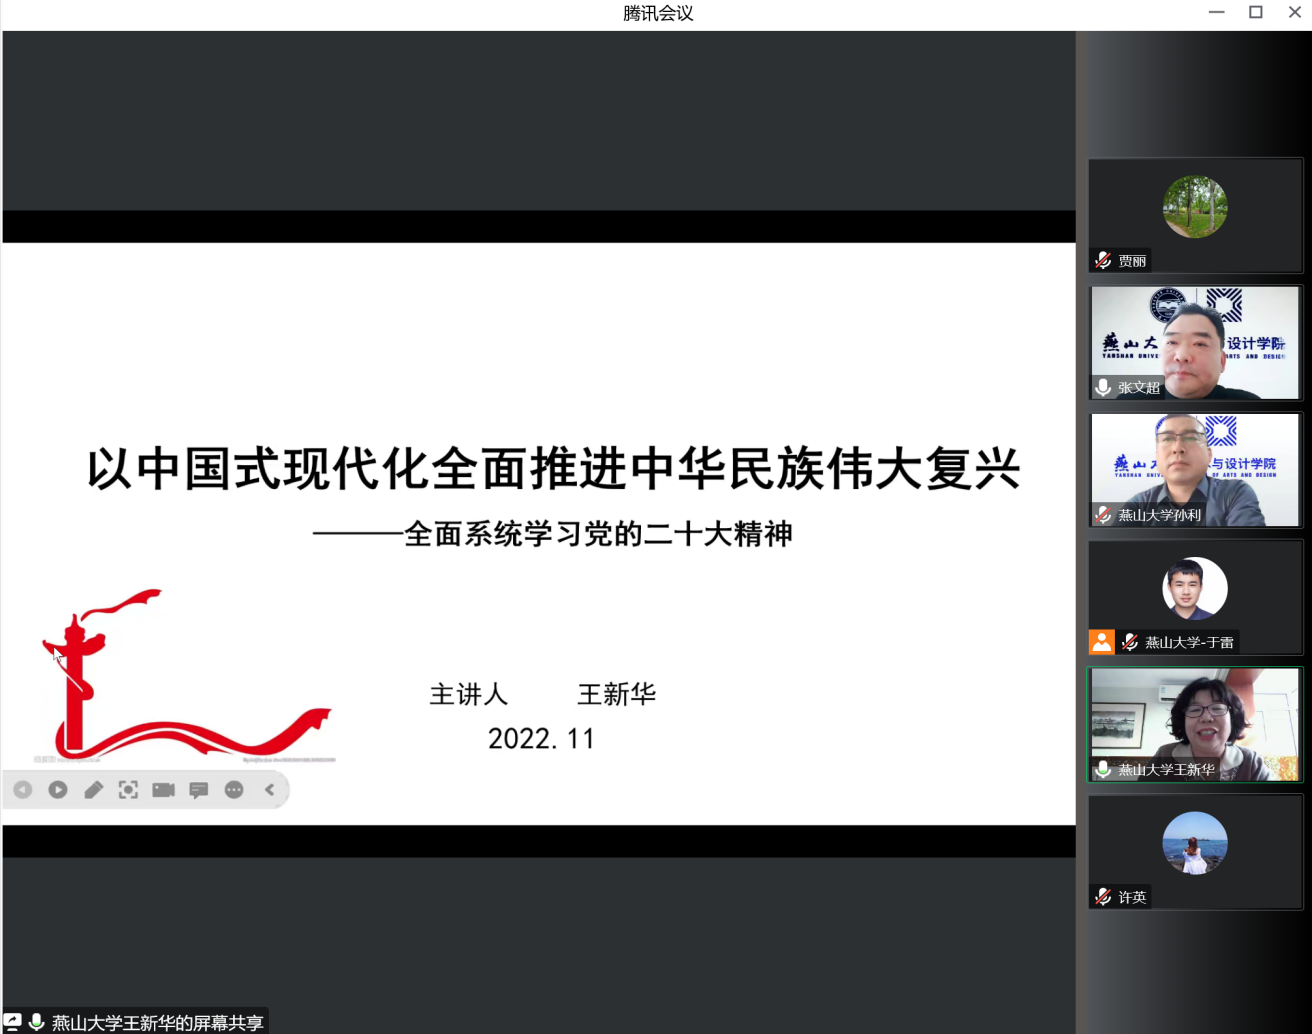Click 贾丽's round avatar picture
Image resolution: width=1312 pixels, height=1034 pixels.
coord(1195,207)
